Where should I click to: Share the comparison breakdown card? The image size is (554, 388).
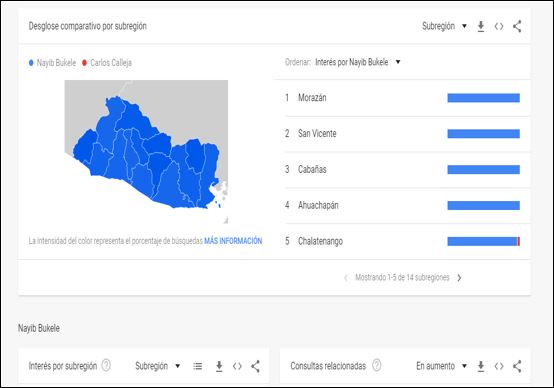tap(517, 27)
